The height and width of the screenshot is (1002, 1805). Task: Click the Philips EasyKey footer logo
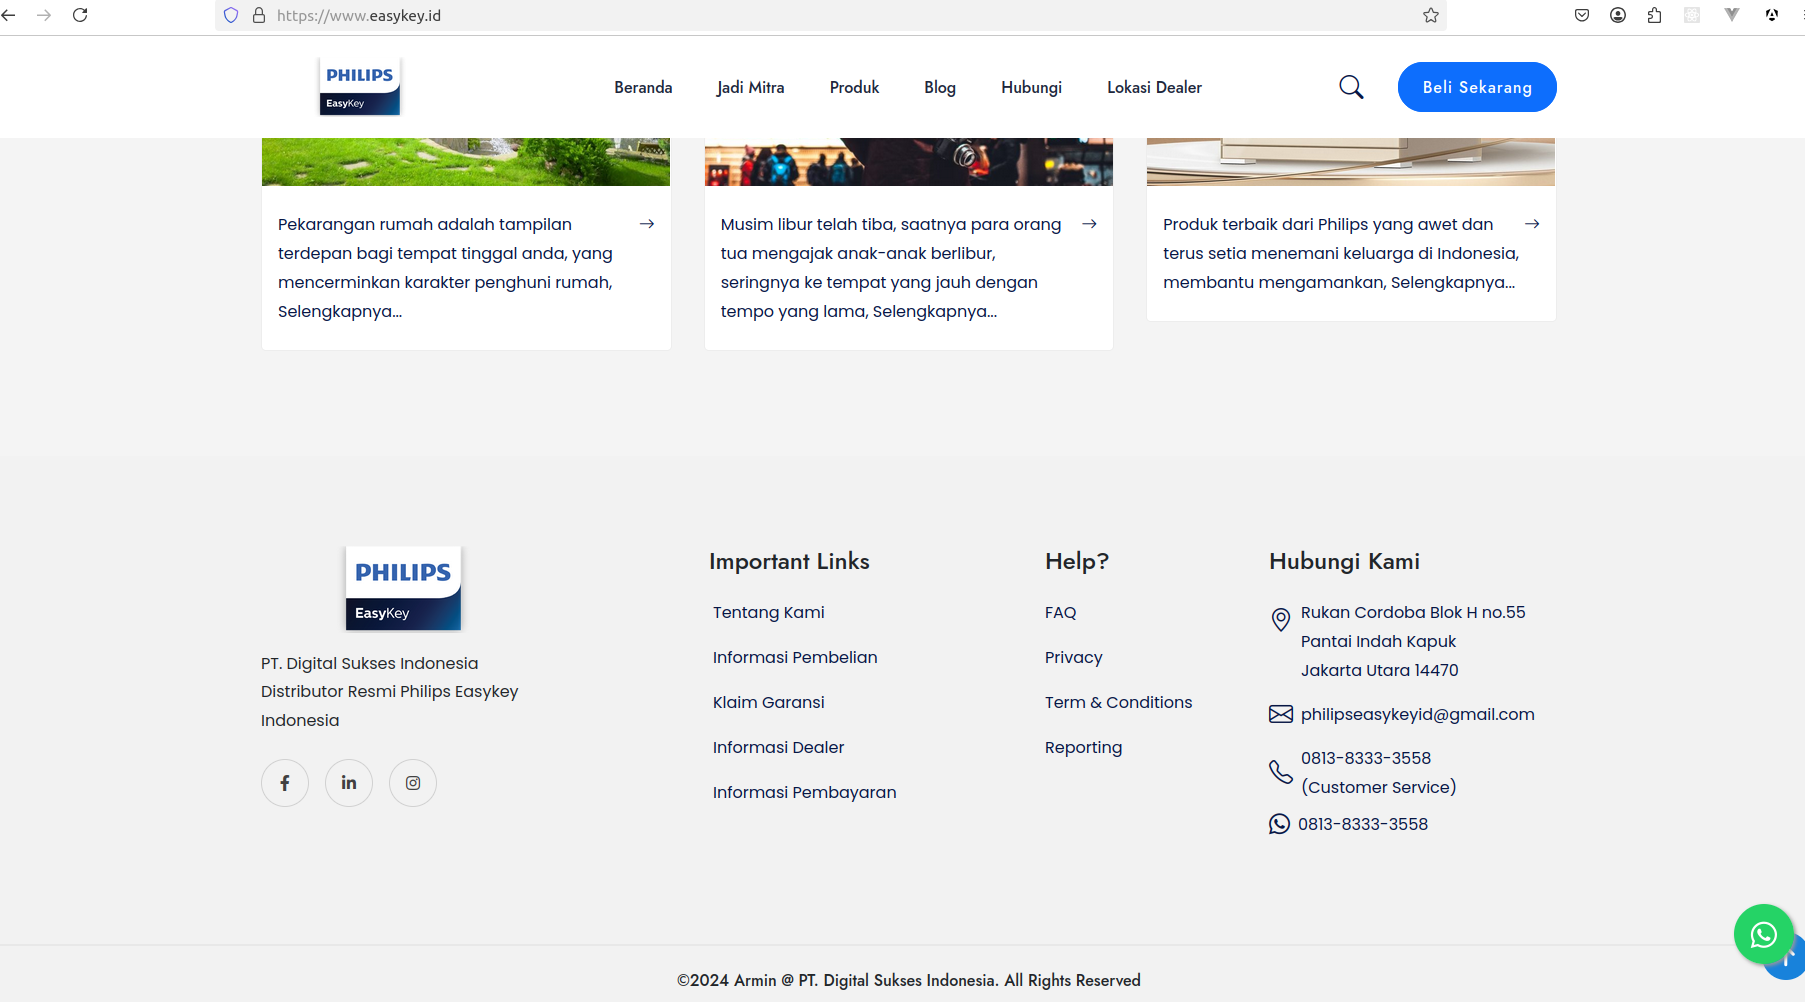(x=403, y=588)
